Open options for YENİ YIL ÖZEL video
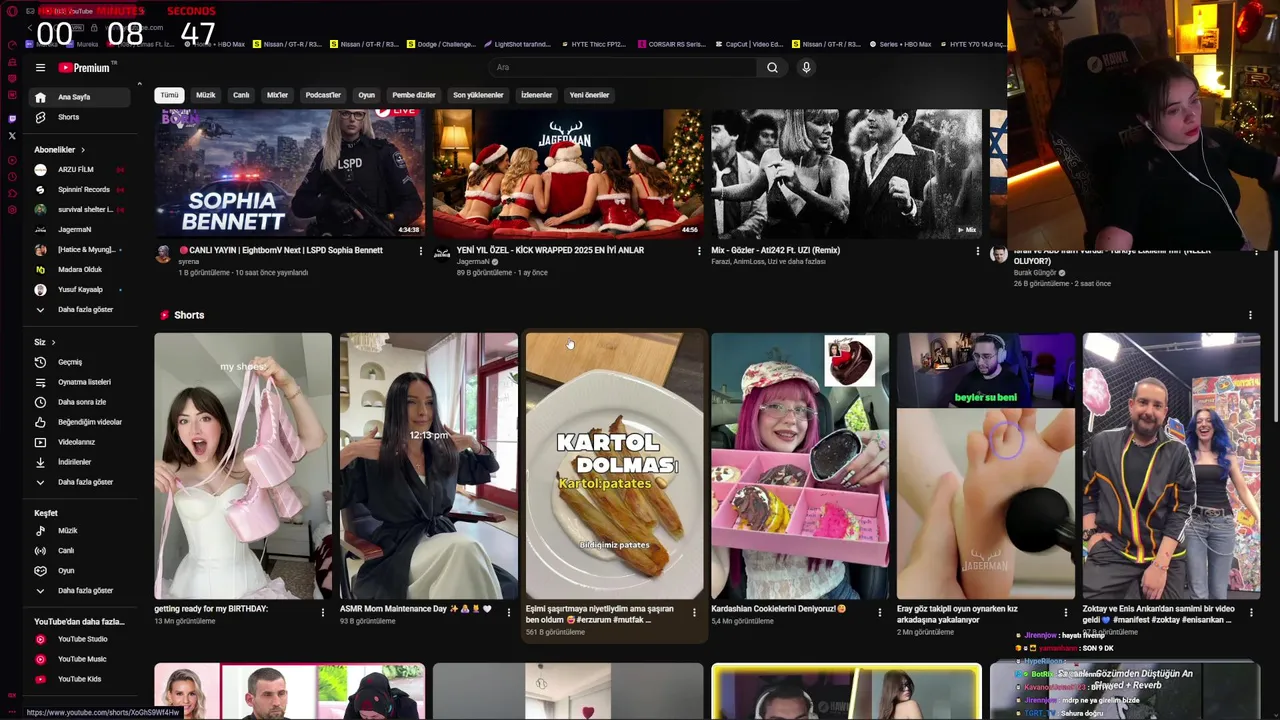 coord(699,251)
